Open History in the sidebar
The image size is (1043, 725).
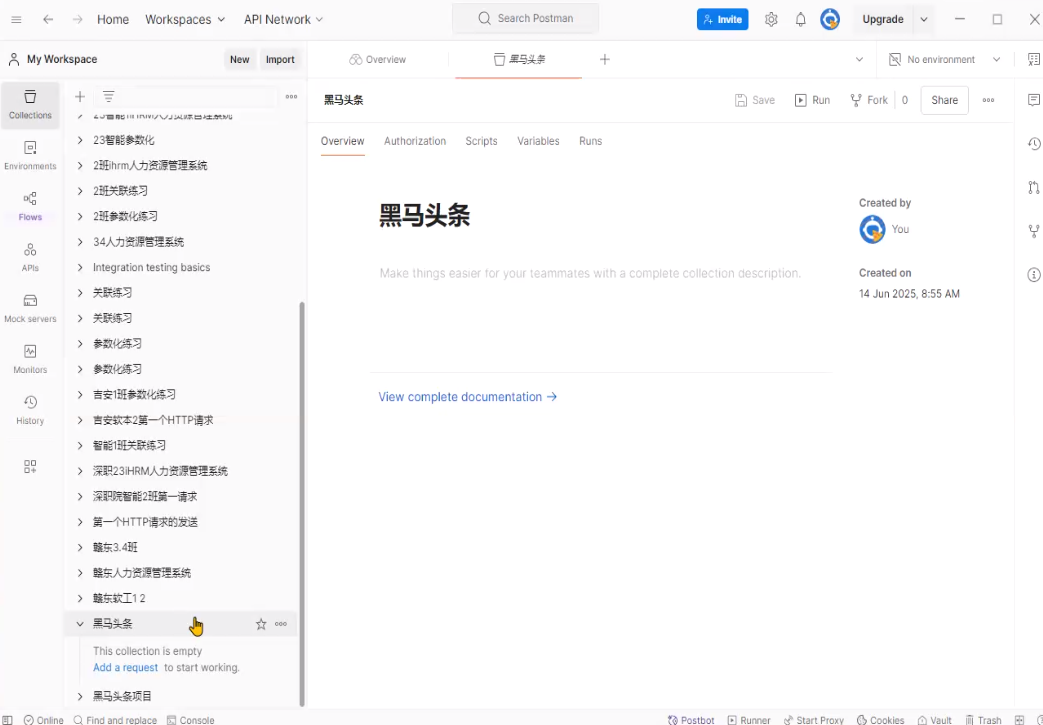(30, 410)
